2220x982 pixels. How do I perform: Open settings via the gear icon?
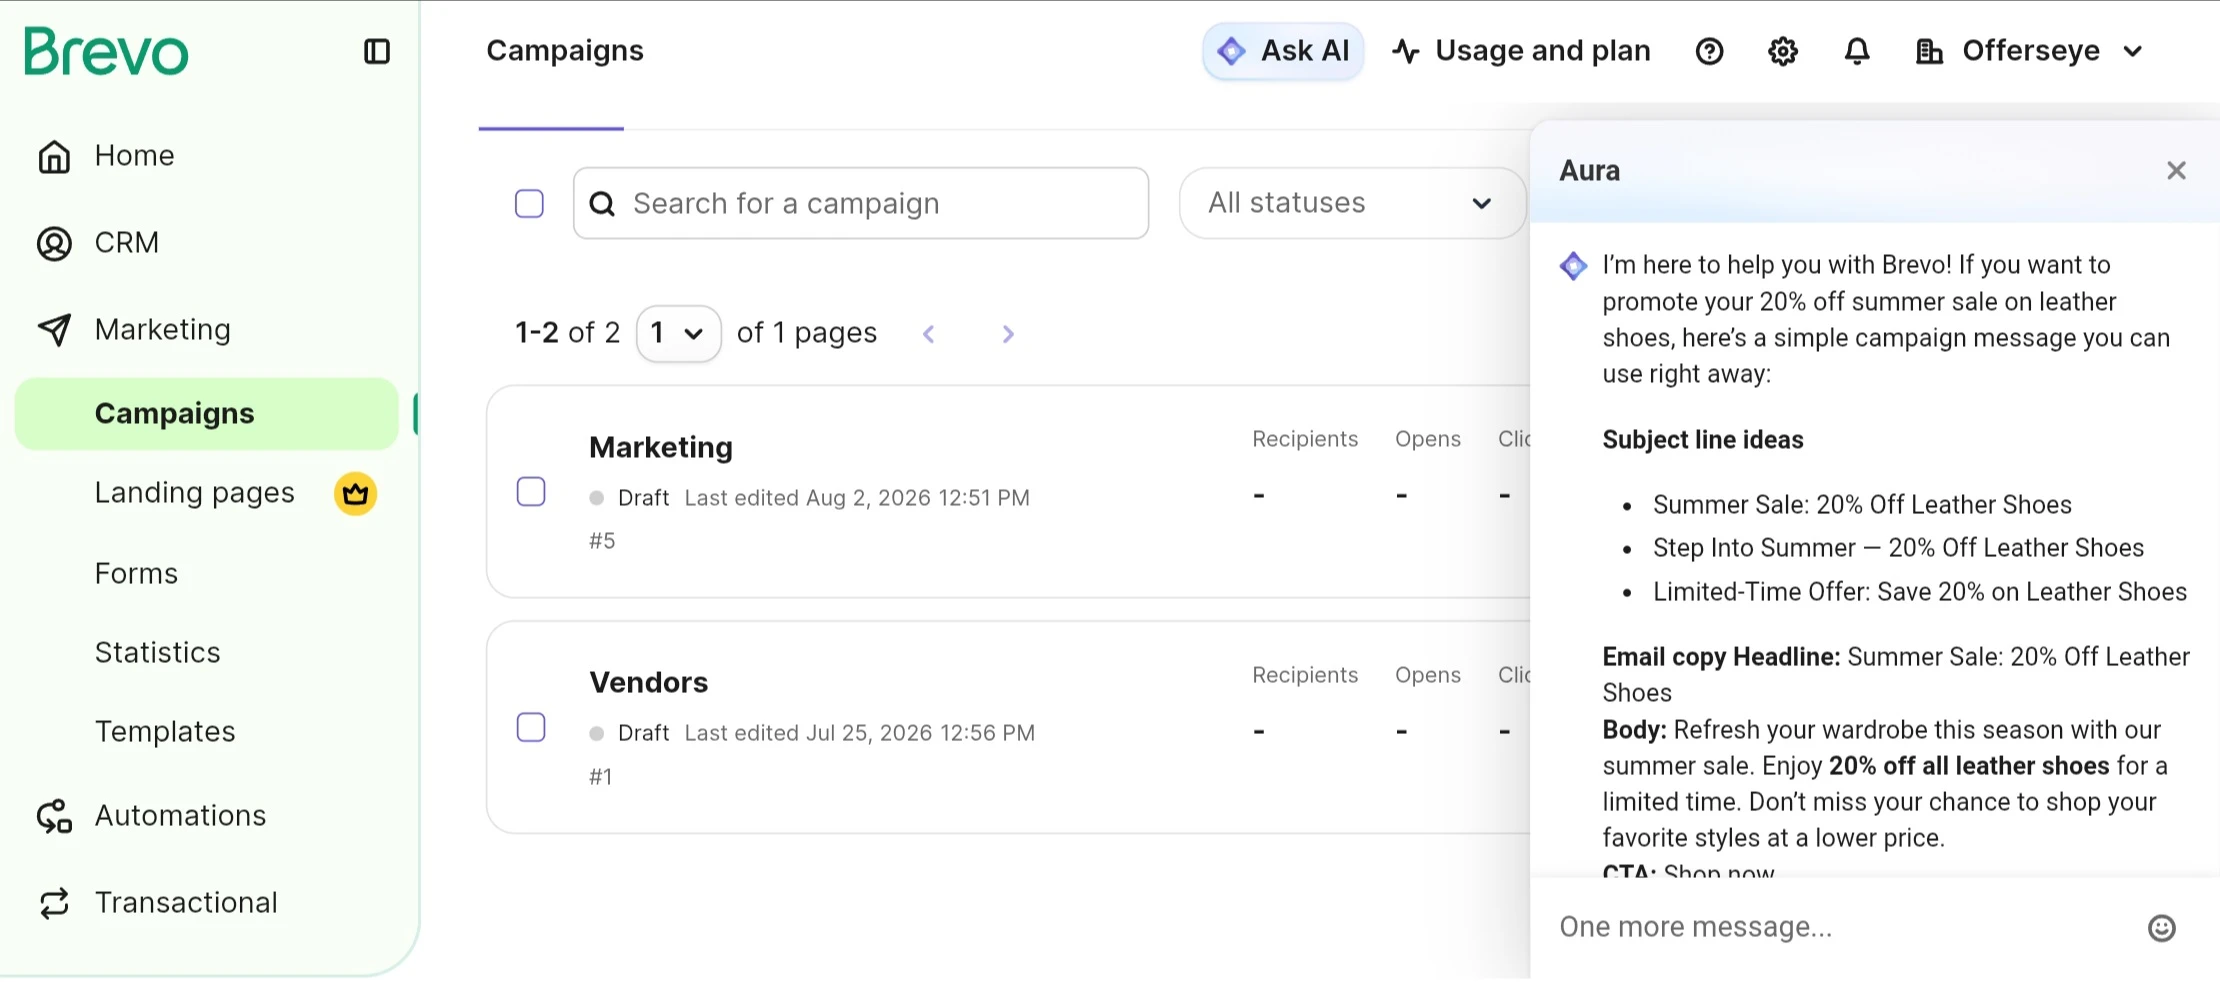(1783, 51)
